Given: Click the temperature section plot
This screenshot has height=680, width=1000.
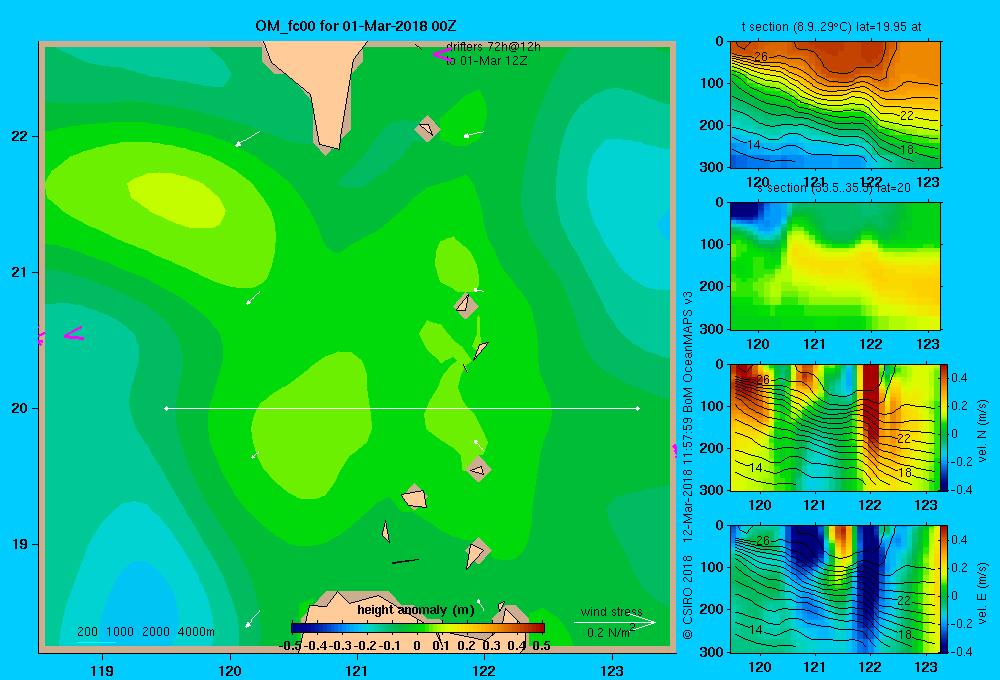Looking at the screenshot, I should pos(835,105).
